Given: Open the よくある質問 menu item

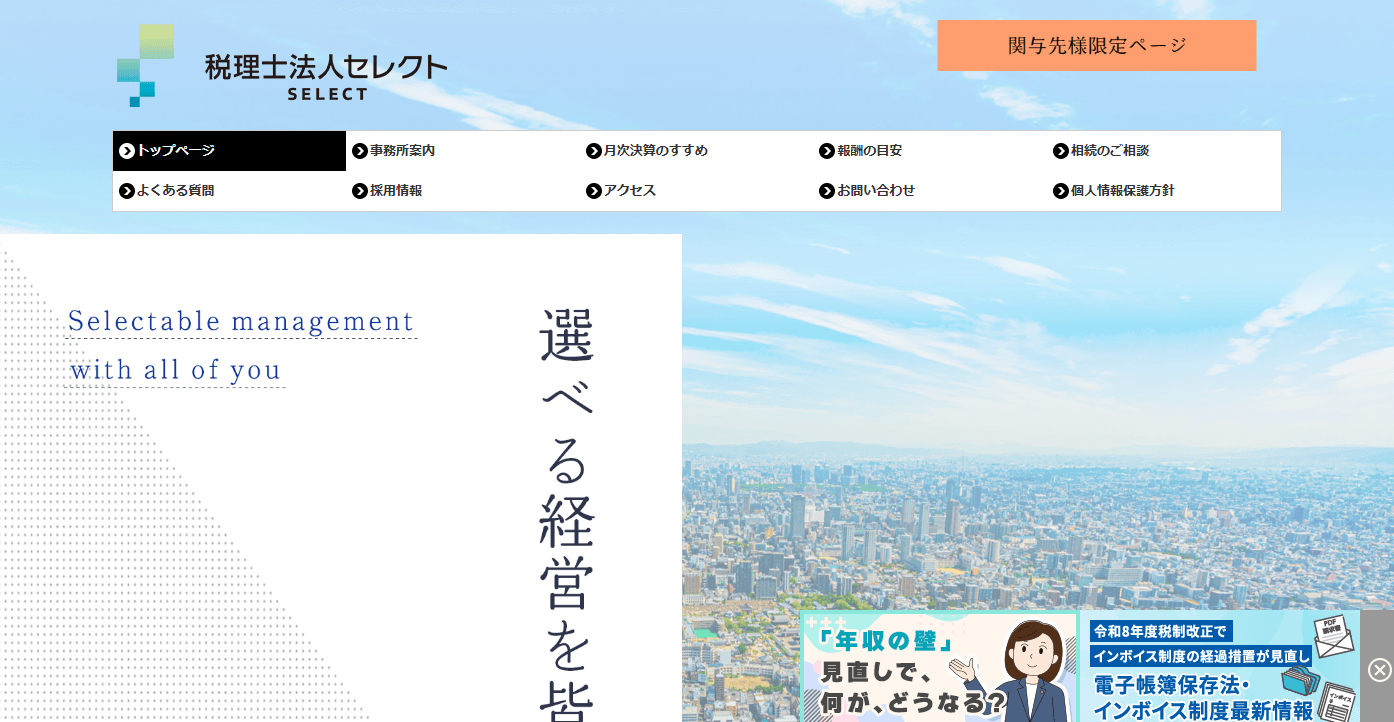Looking at the screenshot, I should 230,191.
